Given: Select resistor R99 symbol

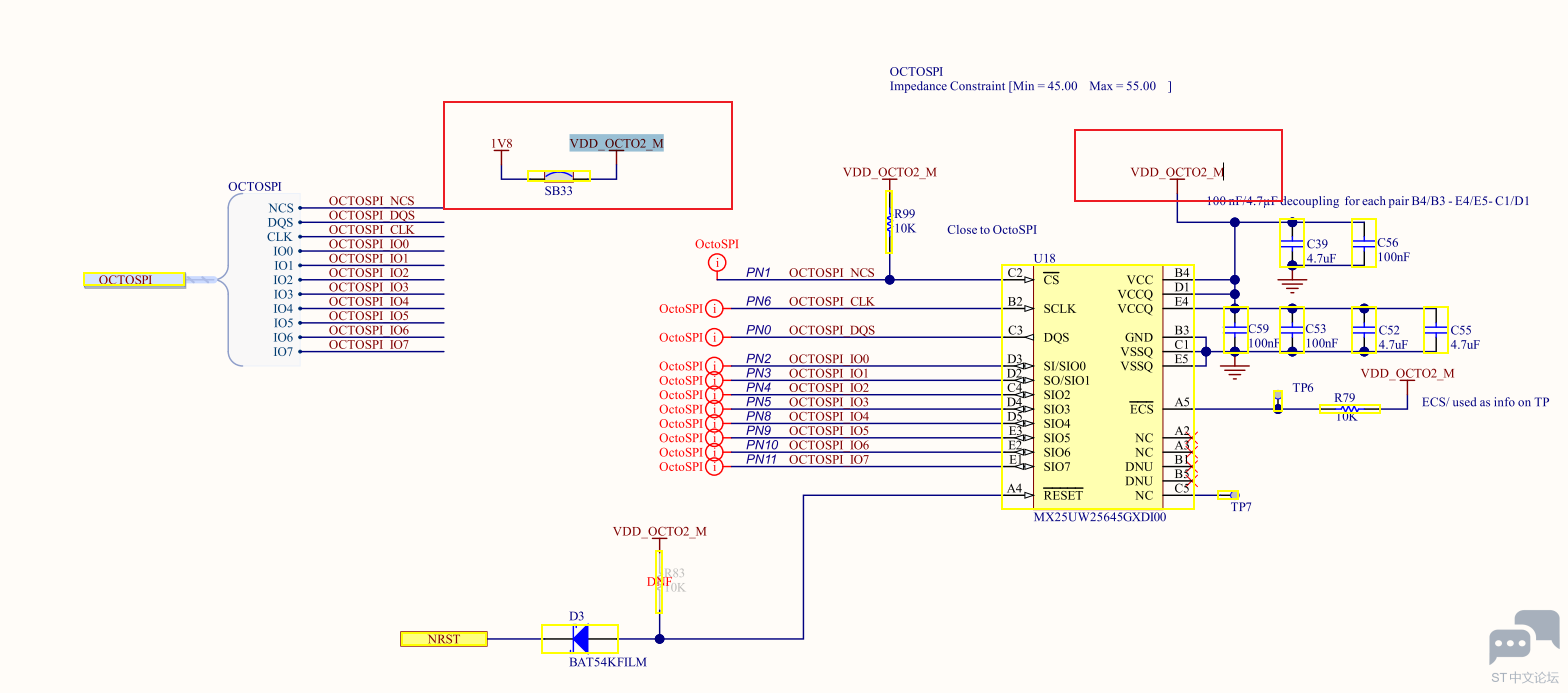Looking at the screenshot, I should coord(888,222).
